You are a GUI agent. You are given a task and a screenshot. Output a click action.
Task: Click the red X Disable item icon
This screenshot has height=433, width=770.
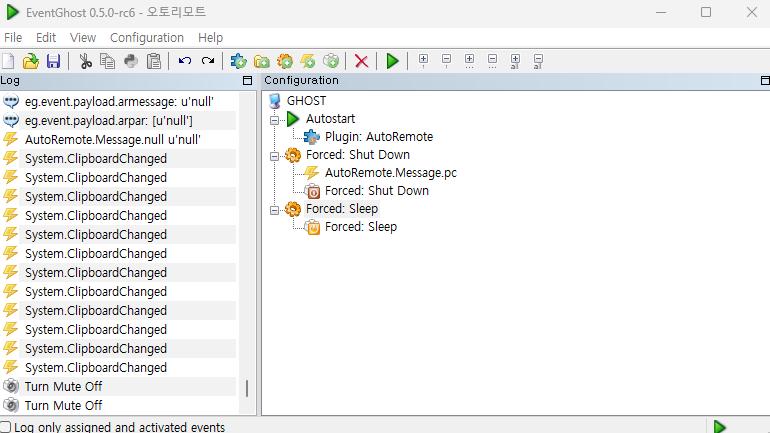pos(361,61)
